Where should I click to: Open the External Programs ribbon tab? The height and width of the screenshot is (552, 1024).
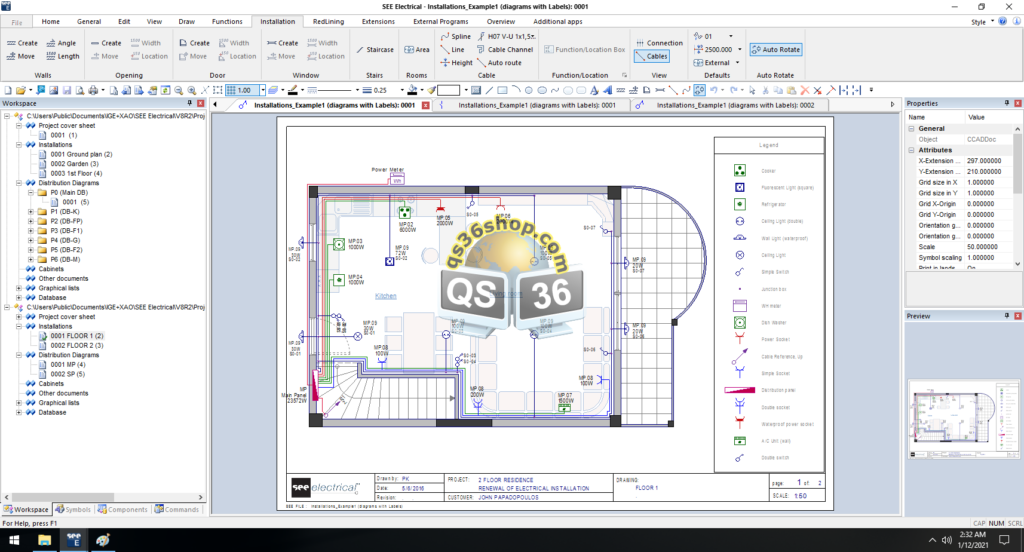click(x=440, y=22)
